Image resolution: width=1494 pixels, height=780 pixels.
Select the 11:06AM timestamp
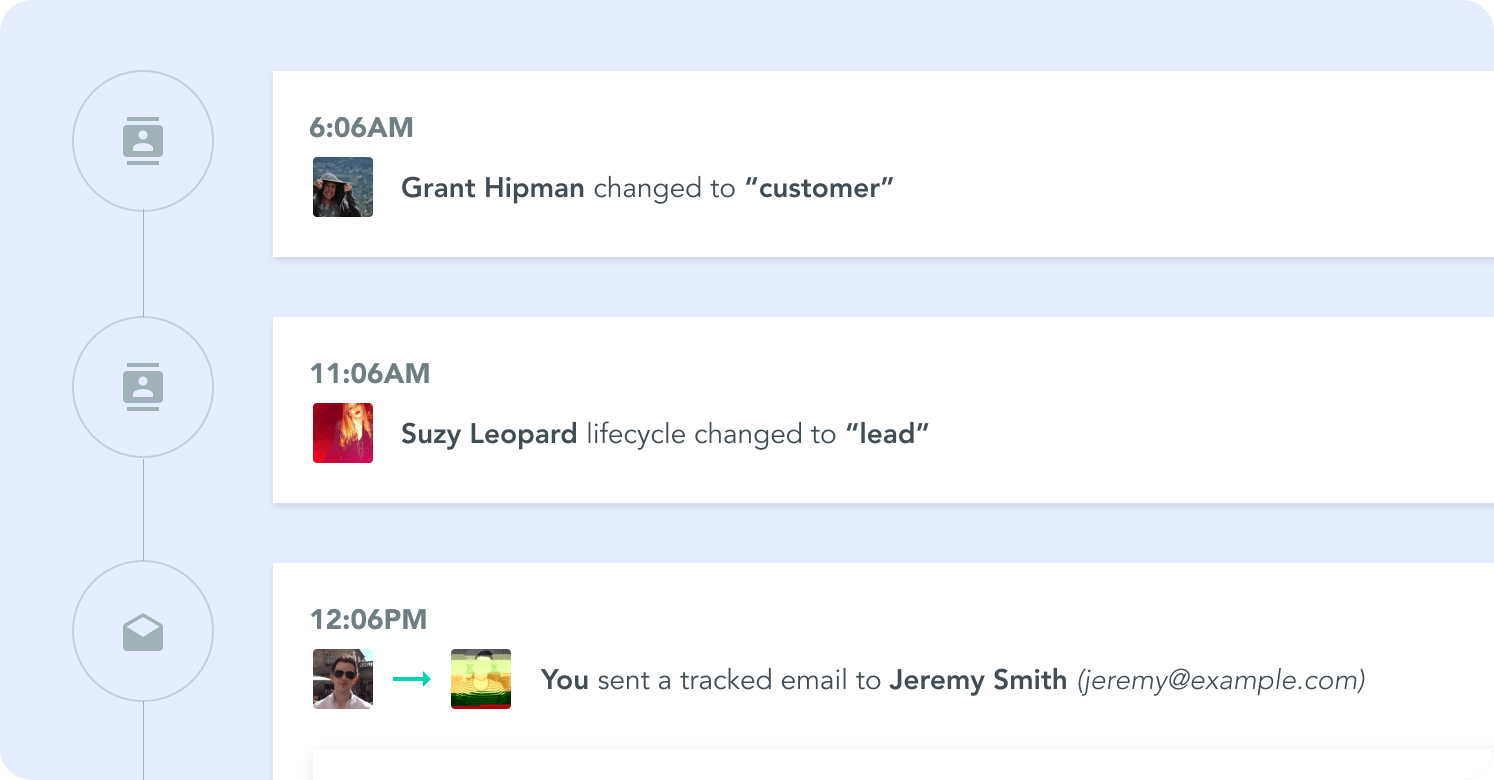[370, 374]
